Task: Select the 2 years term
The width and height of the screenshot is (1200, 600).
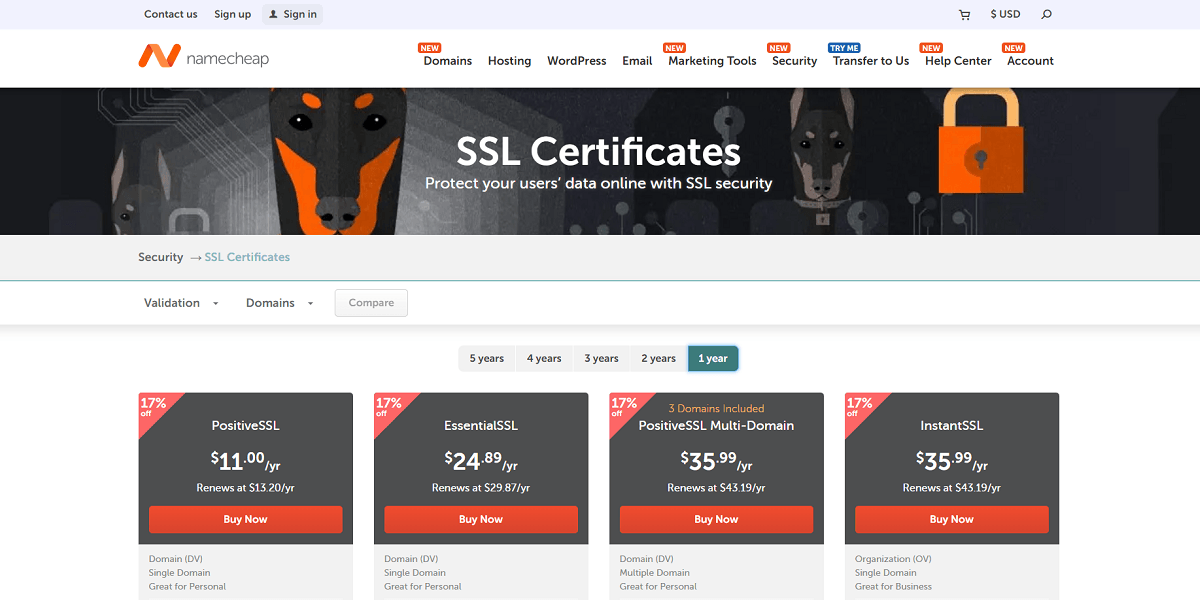Action: pyautogui.click(x=658, y=358)
